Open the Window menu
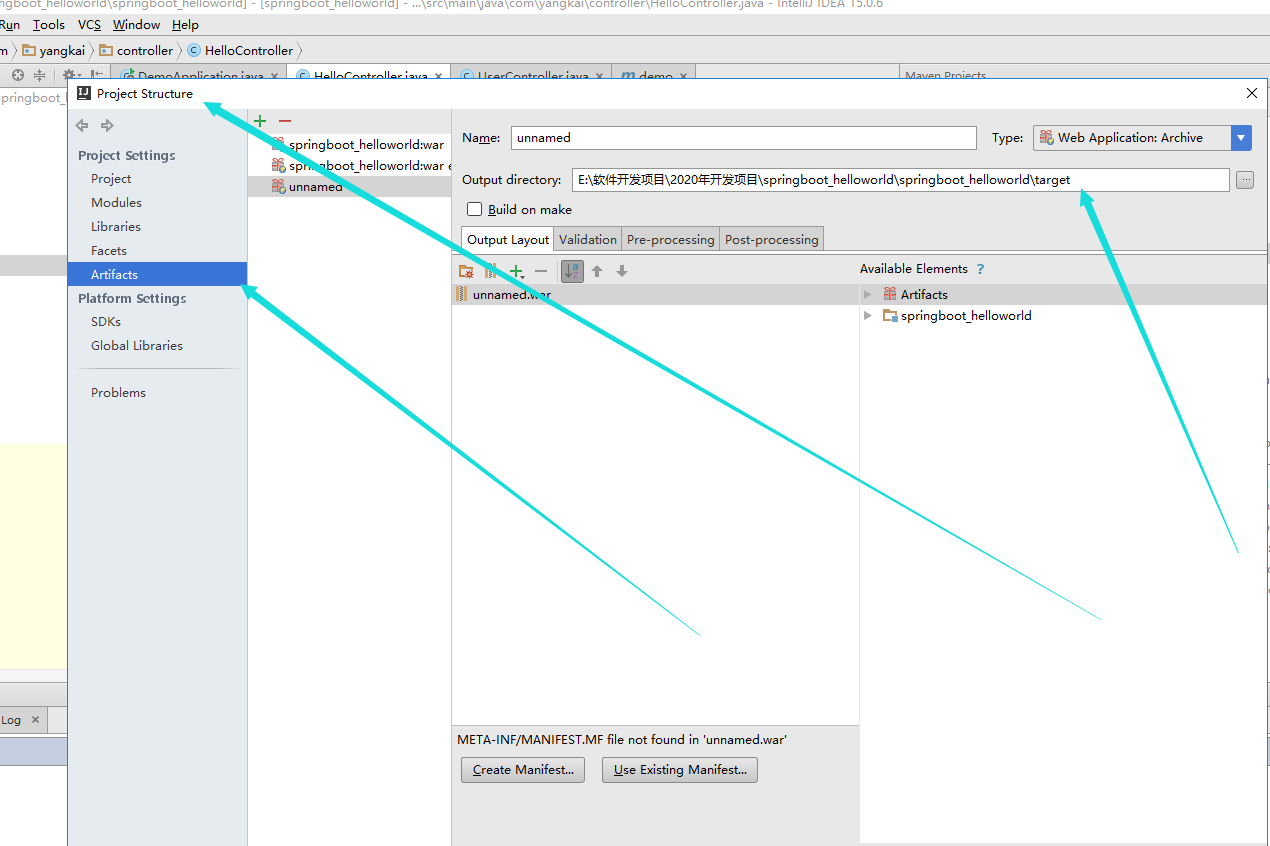The width and height of the screenshot is (1270, 846). point(137,25)
